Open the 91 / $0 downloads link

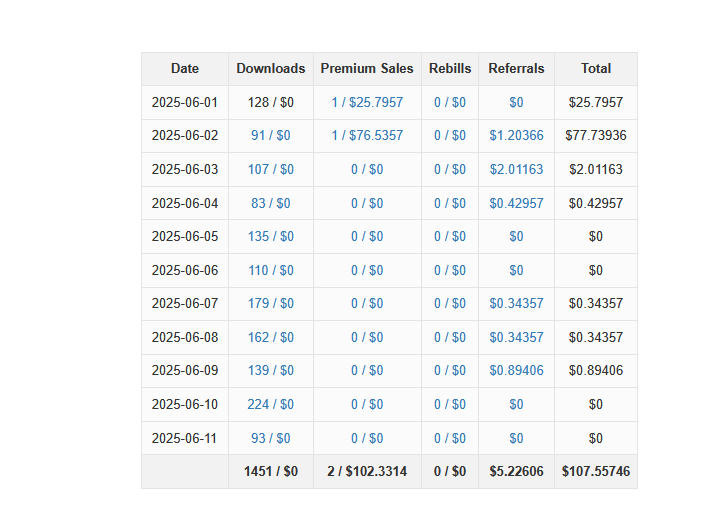pyautogui.click(x=270, y=136)
